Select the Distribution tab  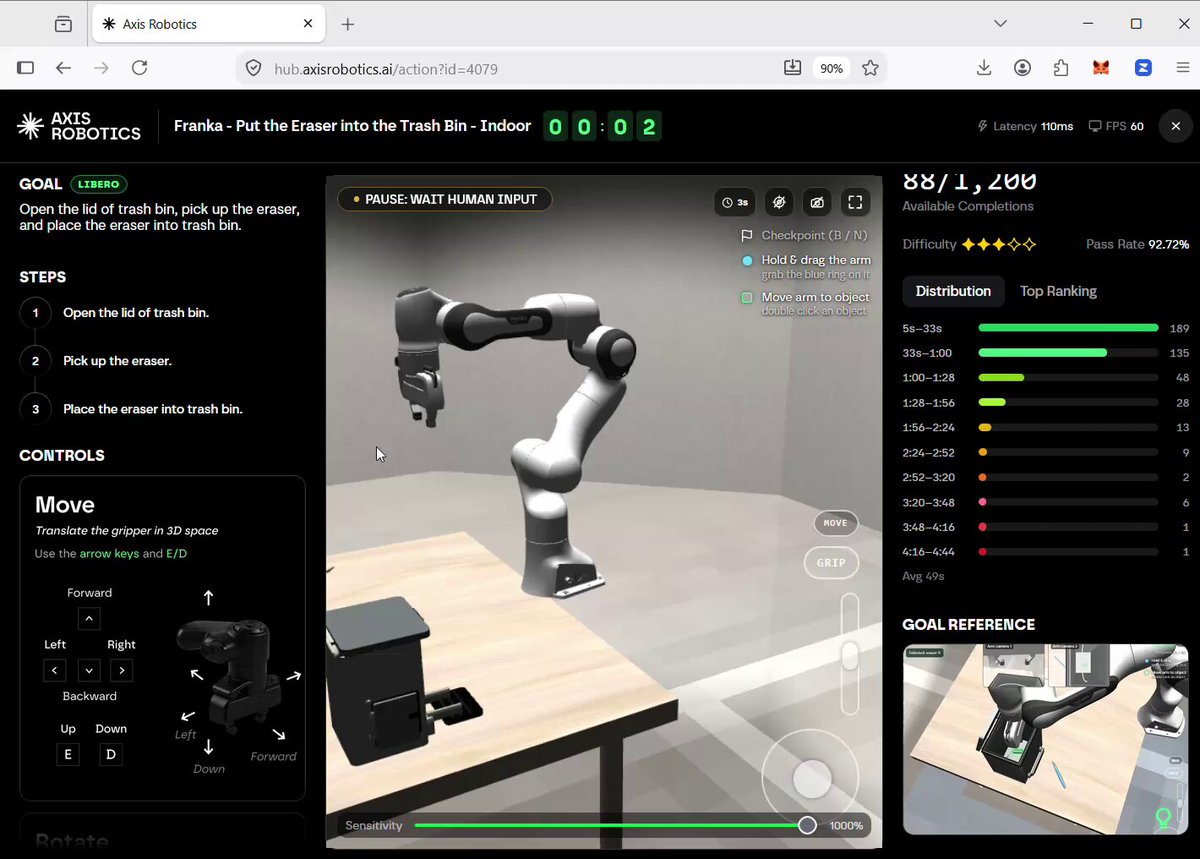(x=953, y=291)
